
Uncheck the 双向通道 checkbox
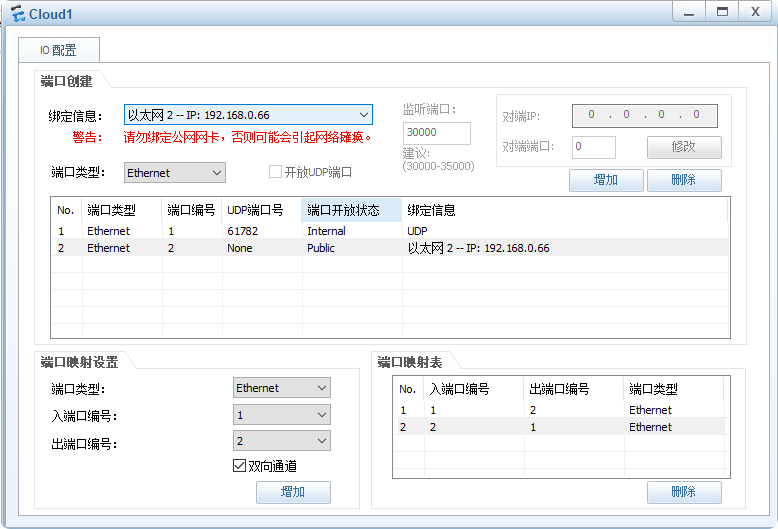239,466
